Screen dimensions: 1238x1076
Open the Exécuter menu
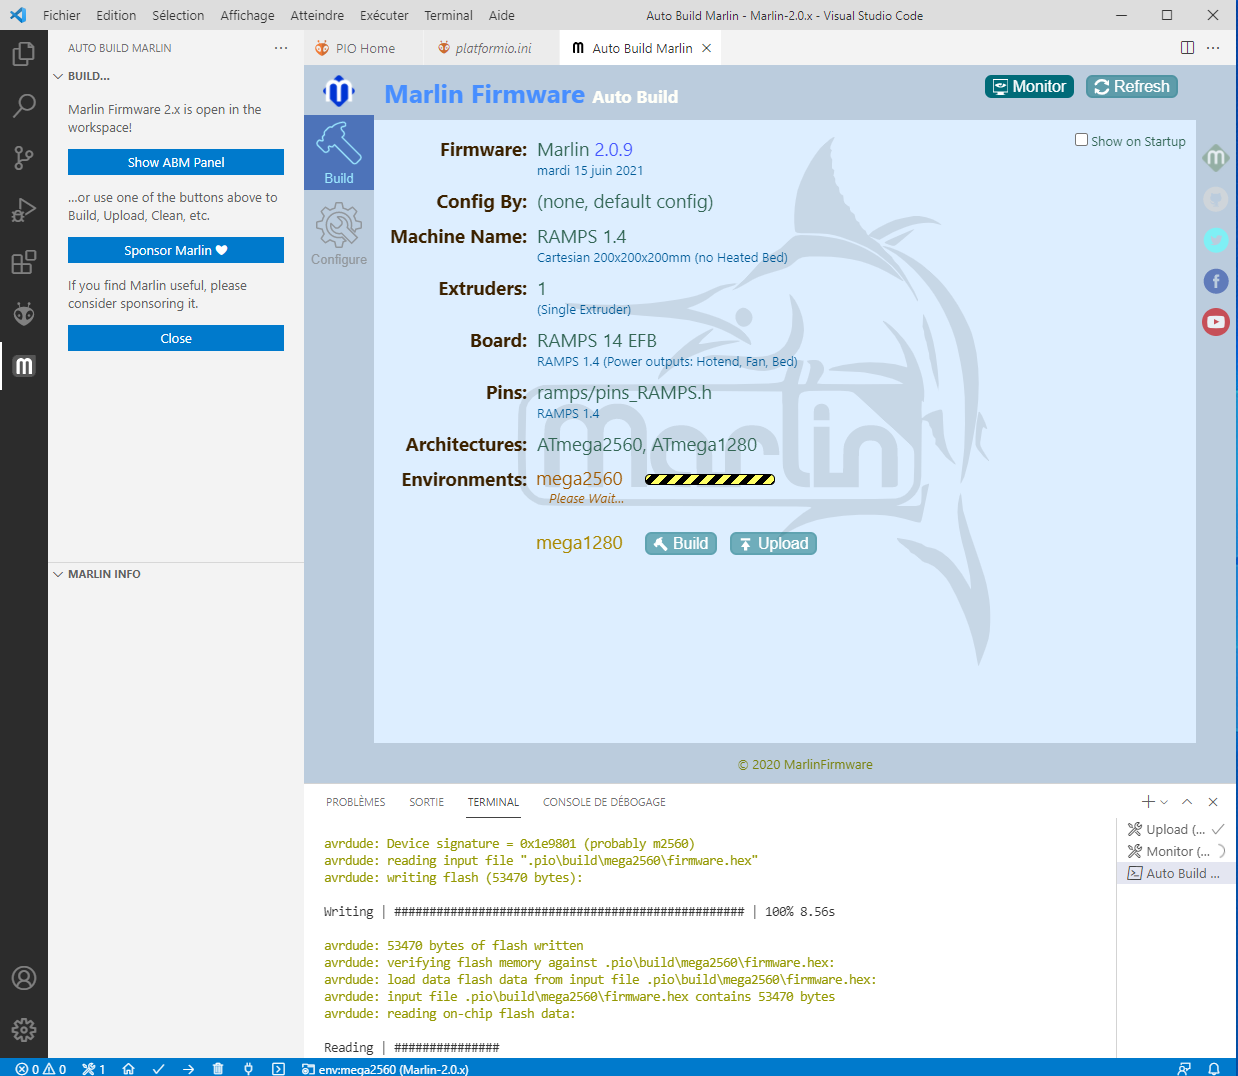click(384, 15)
